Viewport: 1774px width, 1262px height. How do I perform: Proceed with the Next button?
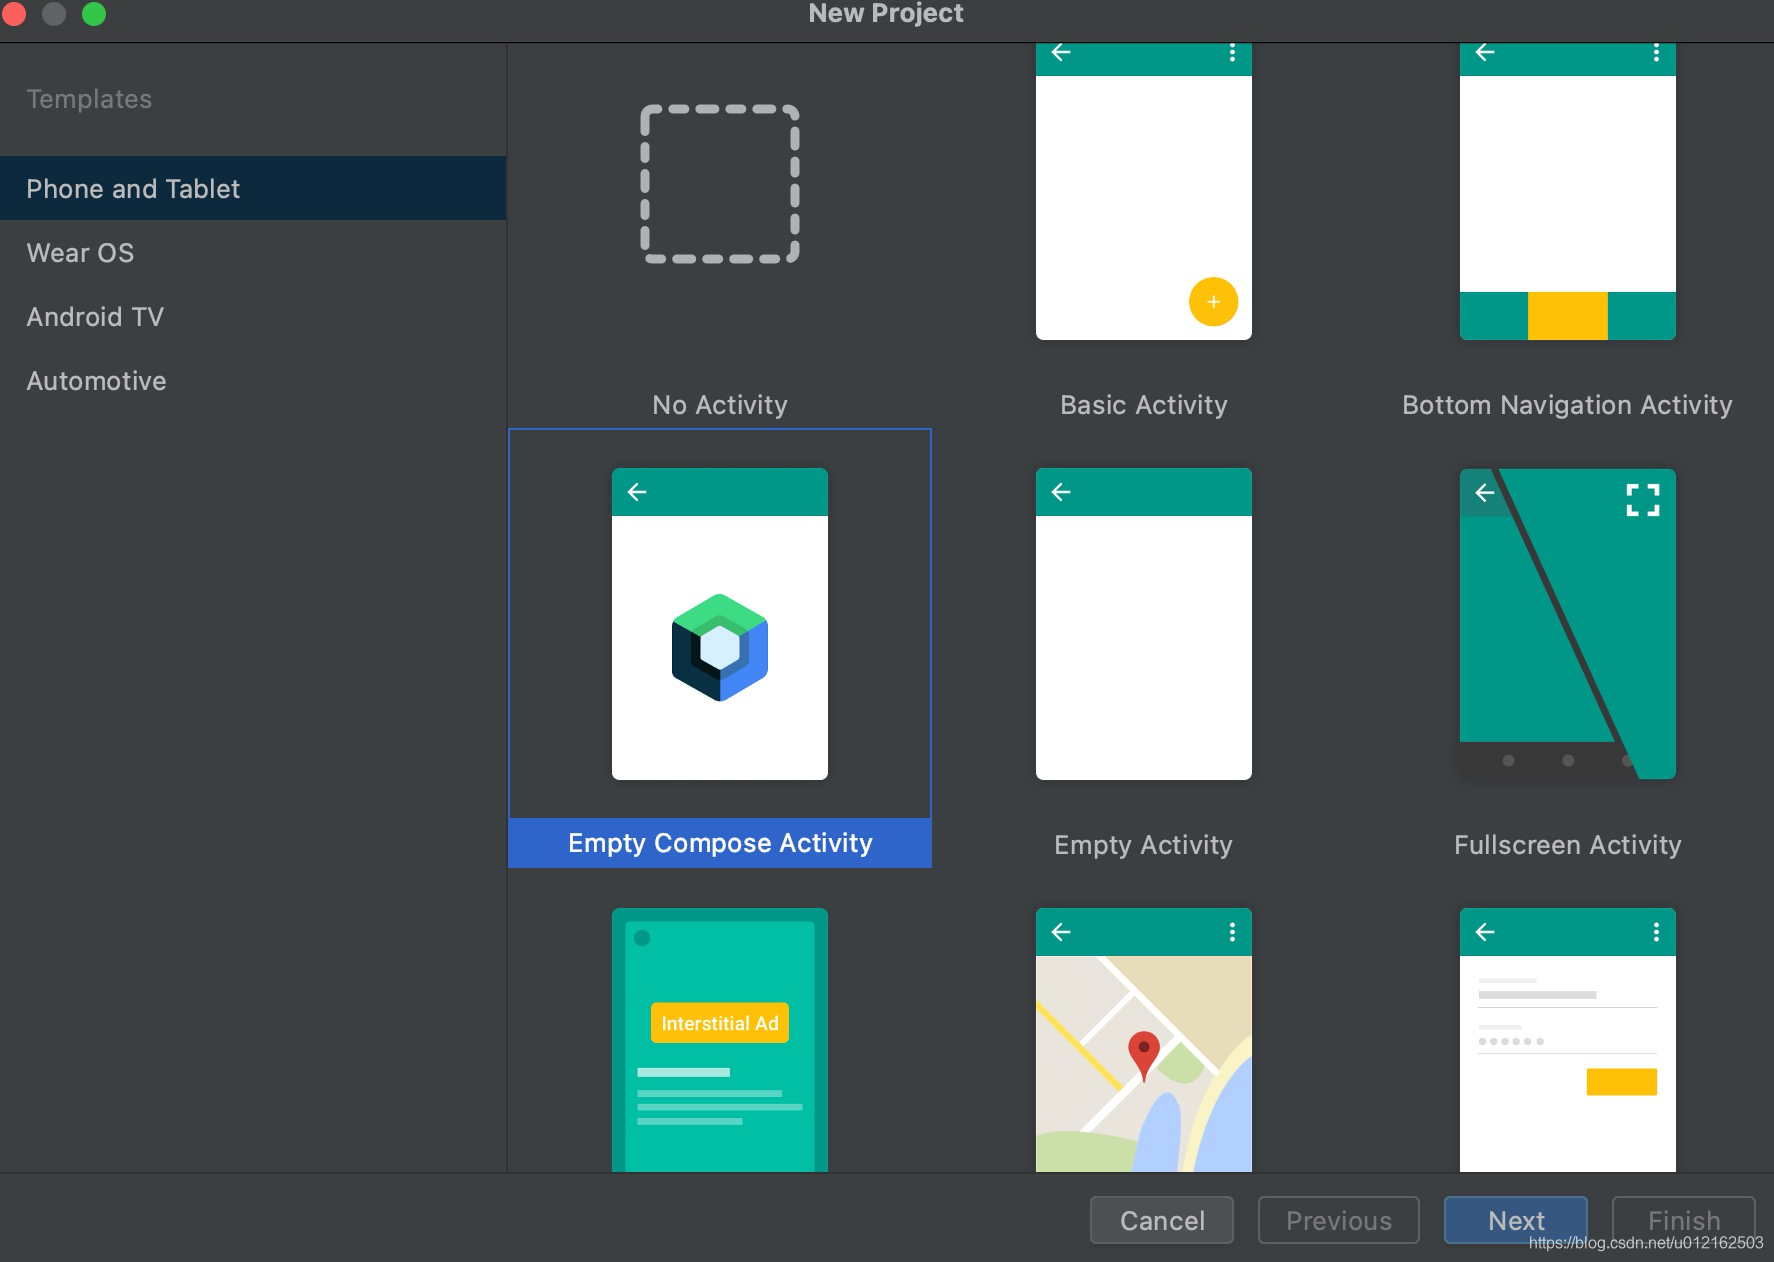(x=1516, y=1220)
